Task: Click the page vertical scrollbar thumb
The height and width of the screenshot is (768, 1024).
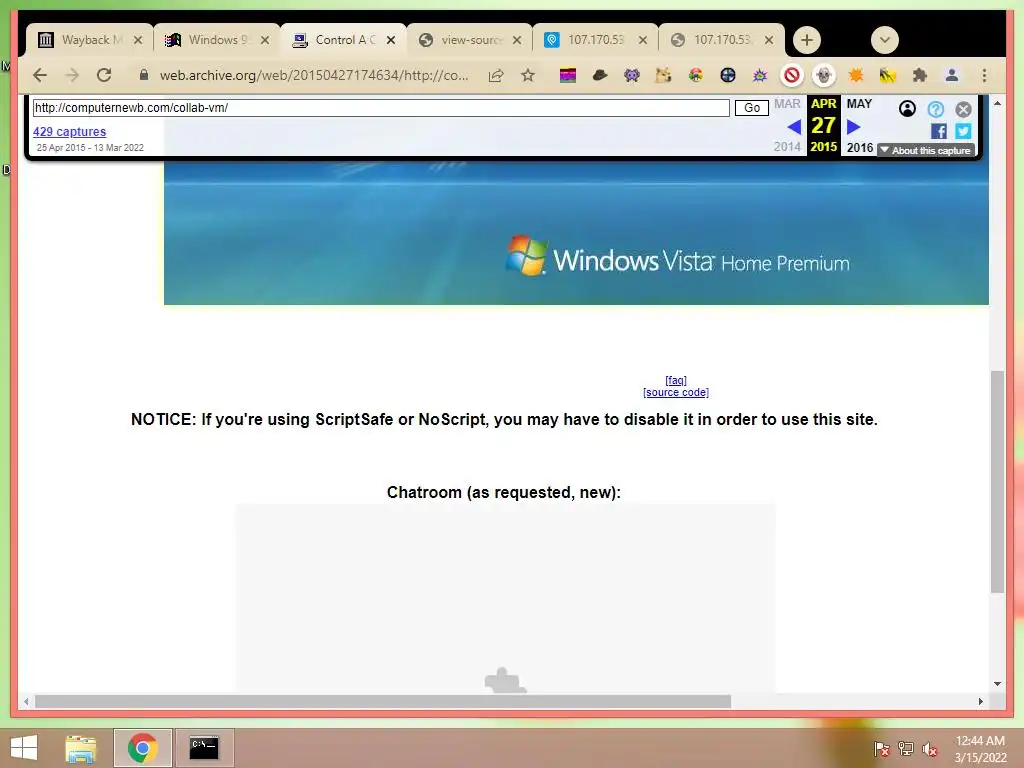Action: click(x=997, y=481)
